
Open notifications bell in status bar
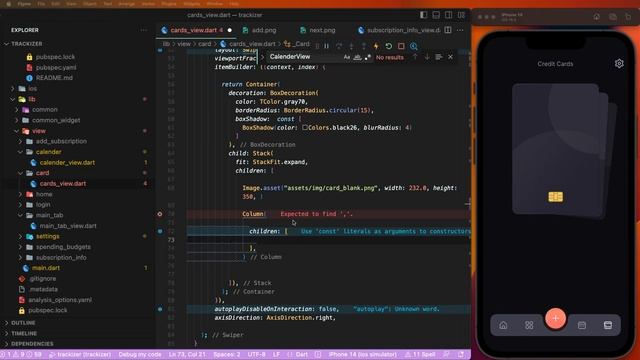tap(461, 354)
